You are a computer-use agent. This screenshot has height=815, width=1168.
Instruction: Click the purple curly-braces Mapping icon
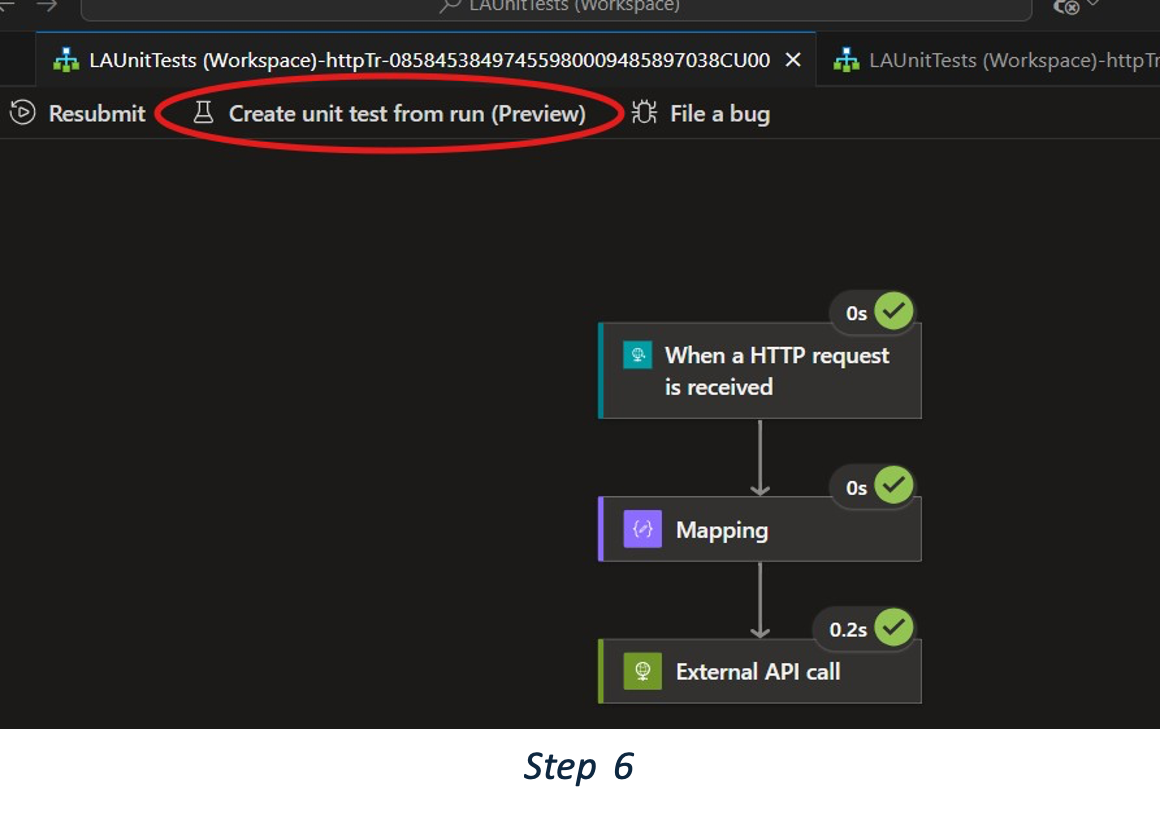pyautogui.click(x=642, y=530)
